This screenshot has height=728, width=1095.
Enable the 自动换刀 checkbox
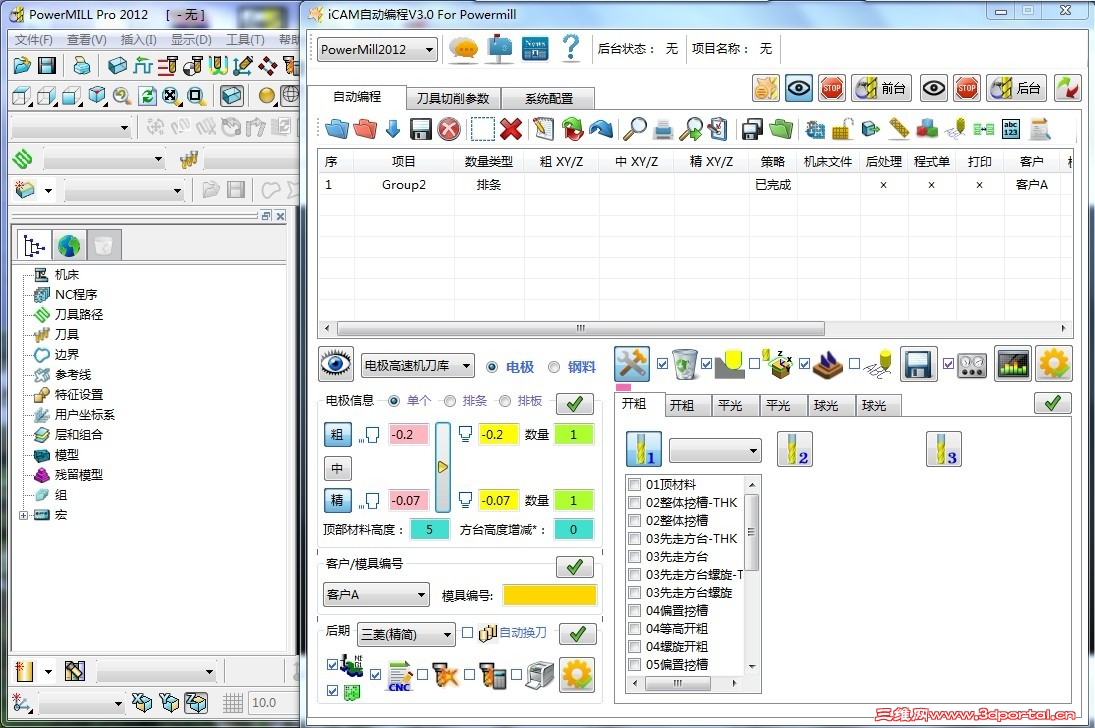[468, 633]
